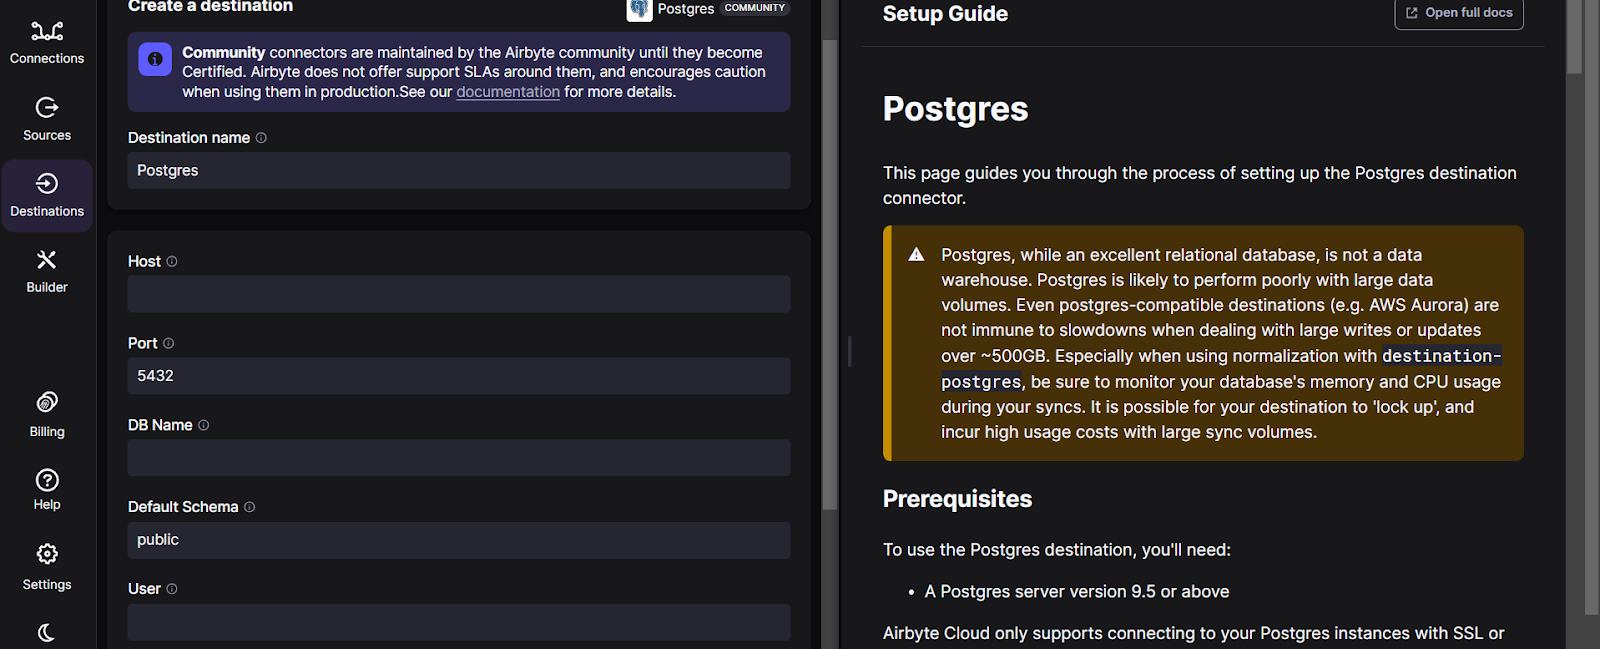Click the DB Name info icon
Viewport: 1600px width, 649px height.
(204, 425)
